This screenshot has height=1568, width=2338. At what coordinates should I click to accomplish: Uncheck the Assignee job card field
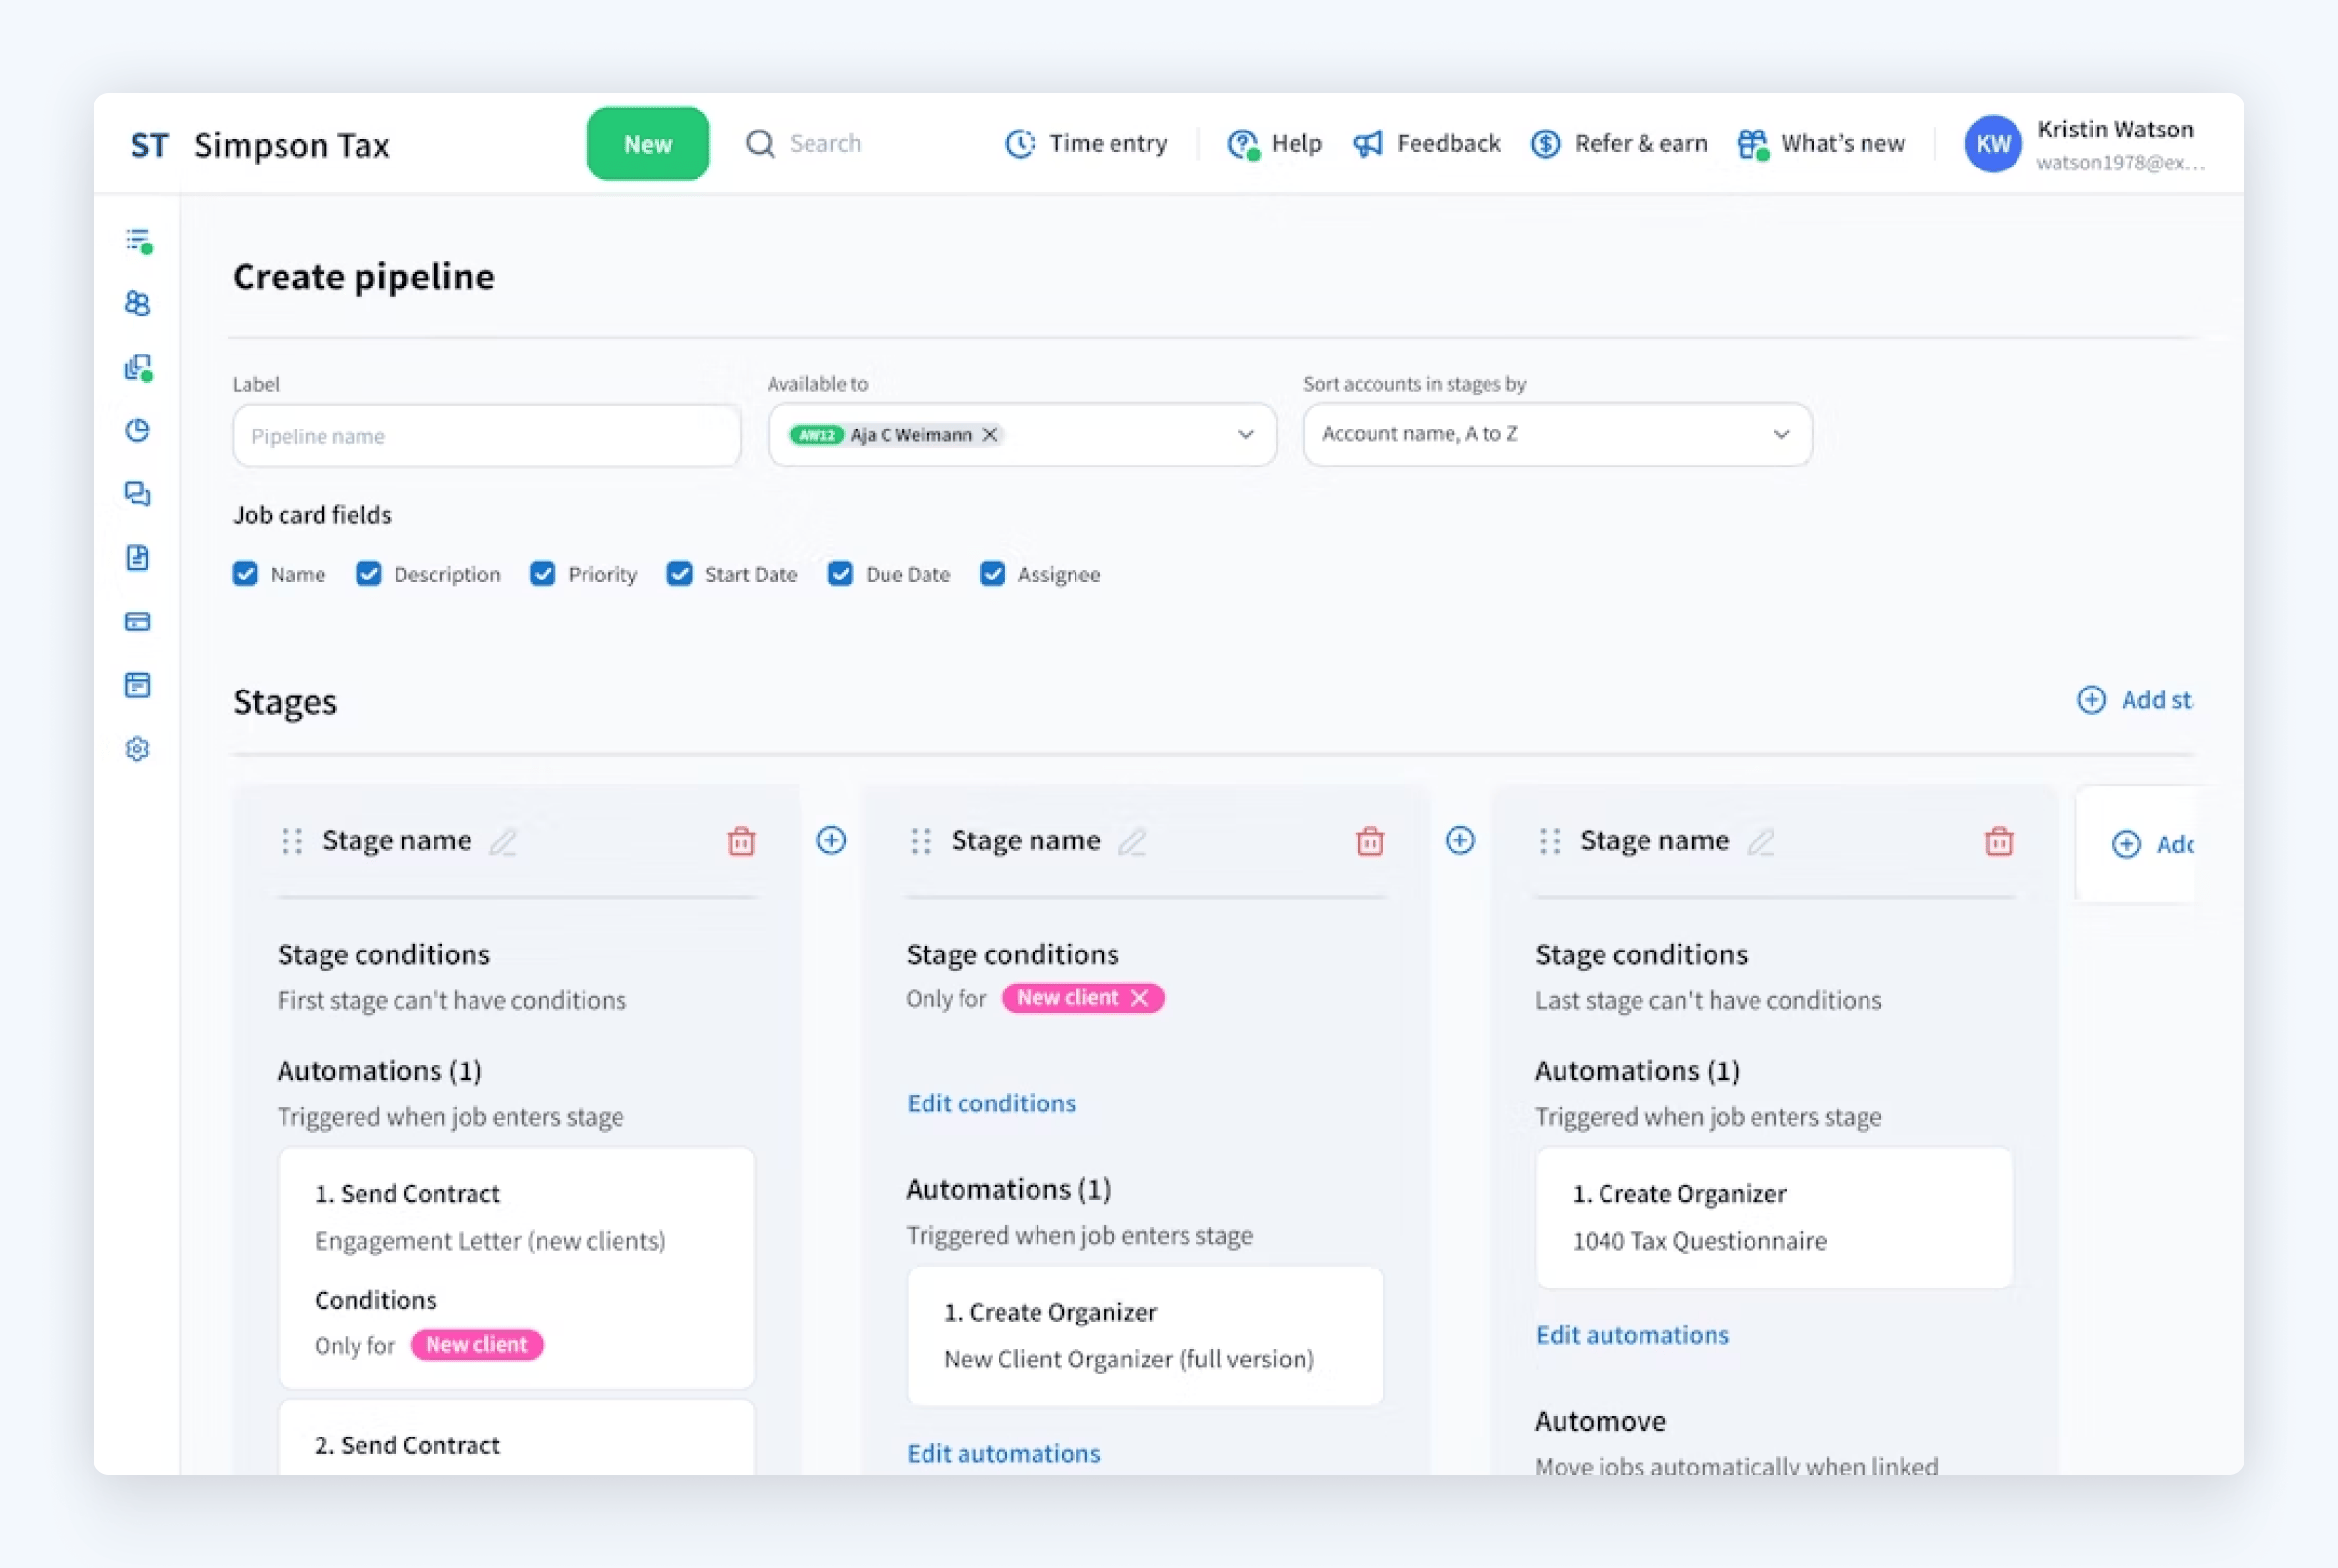pos(993,574)
